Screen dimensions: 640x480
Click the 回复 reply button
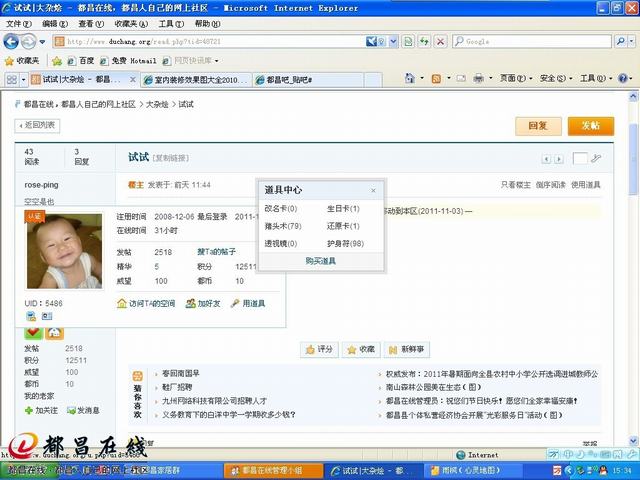tap(538, 126)
